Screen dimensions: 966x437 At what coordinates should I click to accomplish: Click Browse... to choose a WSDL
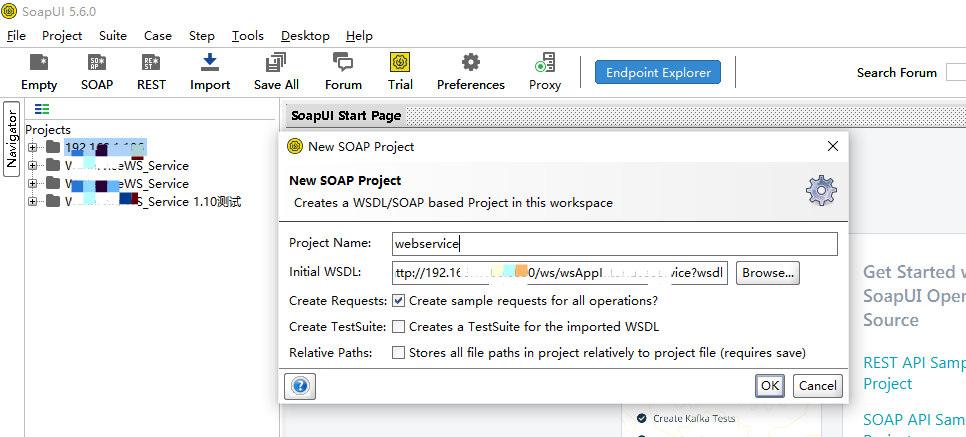point(768,272)
